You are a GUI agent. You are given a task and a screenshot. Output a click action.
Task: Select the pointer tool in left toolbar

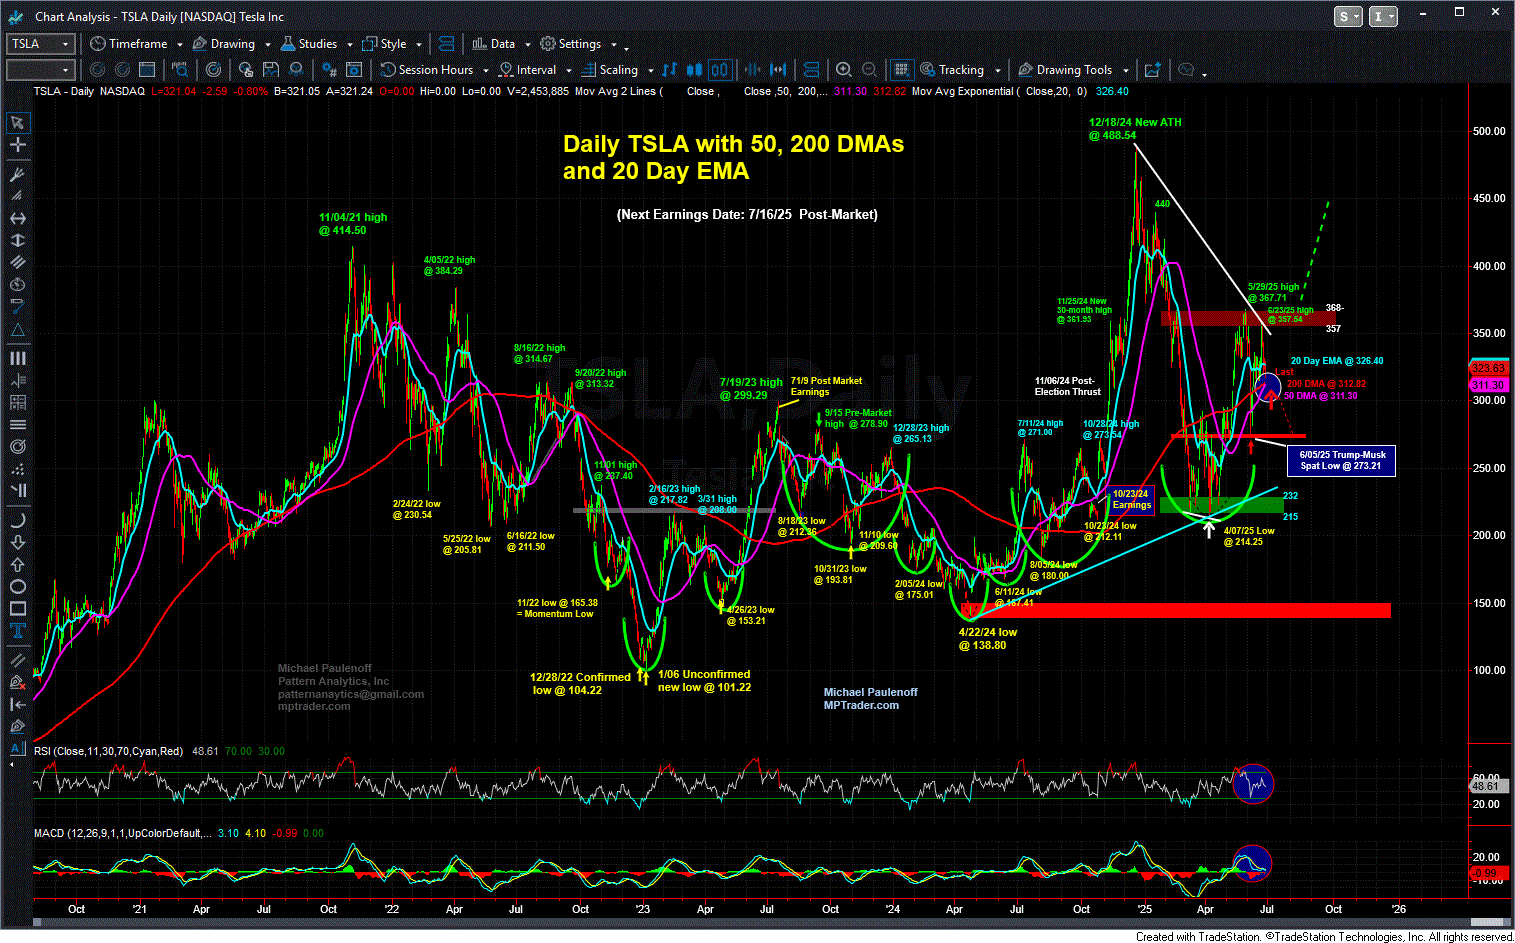coord(18,123)
